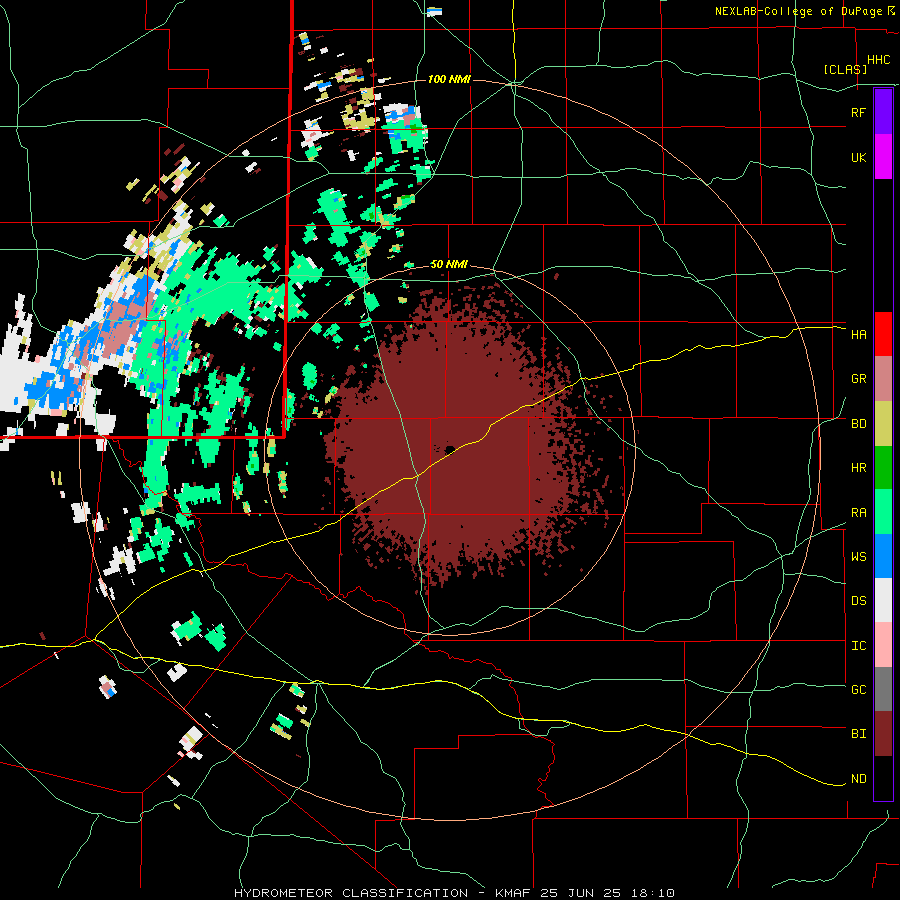Click the ND legend label
Screen dimensions: 900x900
pos(858,779)
